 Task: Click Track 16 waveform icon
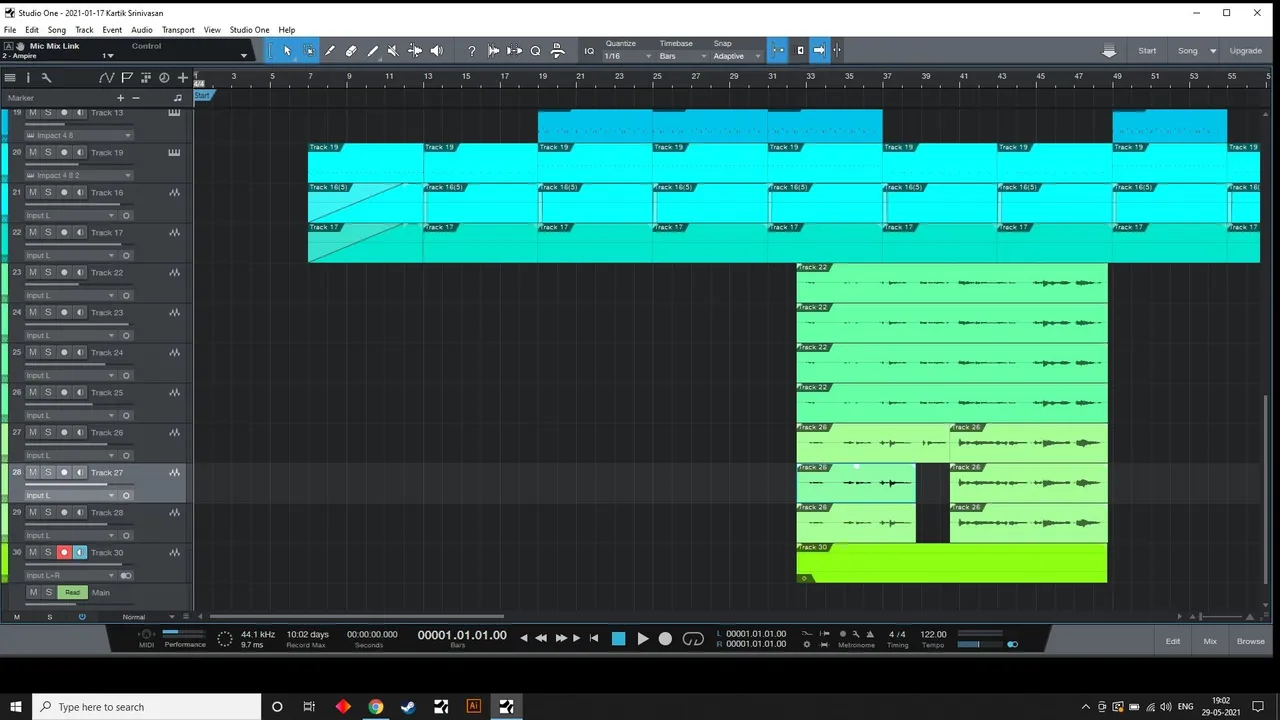175,192
